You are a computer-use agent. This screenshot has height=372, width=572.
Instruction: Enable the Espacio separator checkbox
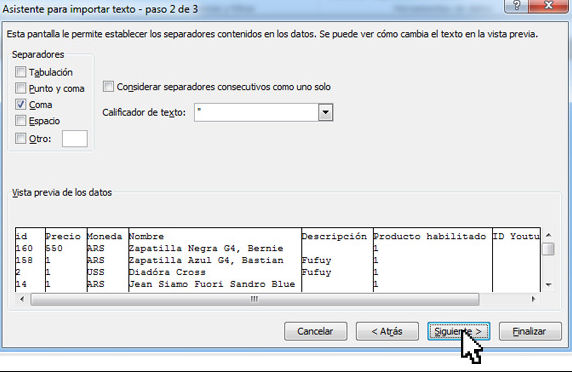point(20,120)
